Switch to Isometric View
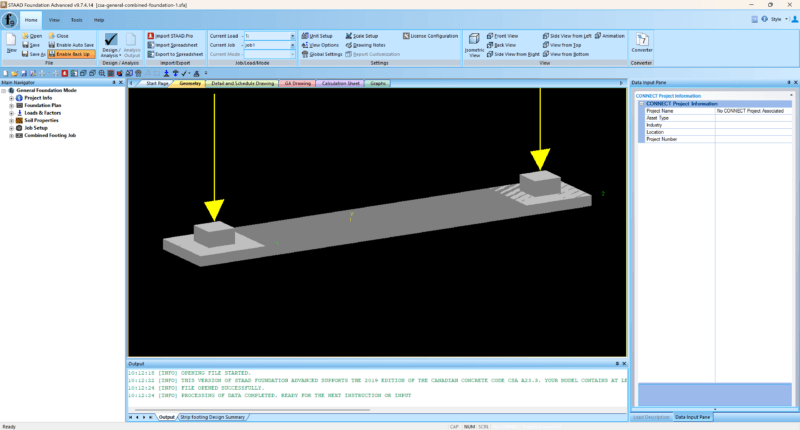This screenshot has height=430, width=800. [474, 45]
